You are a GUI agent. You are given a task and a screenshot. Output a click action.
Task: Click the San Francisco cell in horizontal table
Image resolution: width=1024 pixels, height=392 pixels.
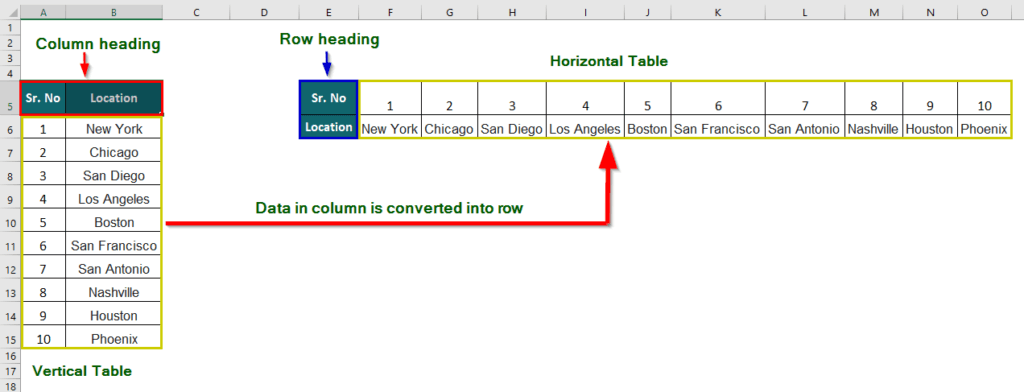(718, 129)
